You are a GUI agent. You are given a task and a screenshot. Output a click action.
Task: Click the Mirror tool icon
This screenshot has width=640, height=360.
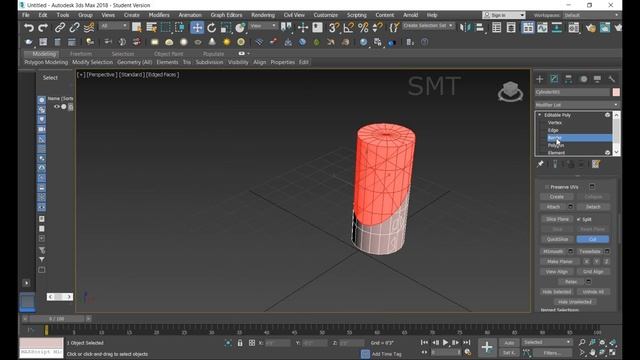465,27
